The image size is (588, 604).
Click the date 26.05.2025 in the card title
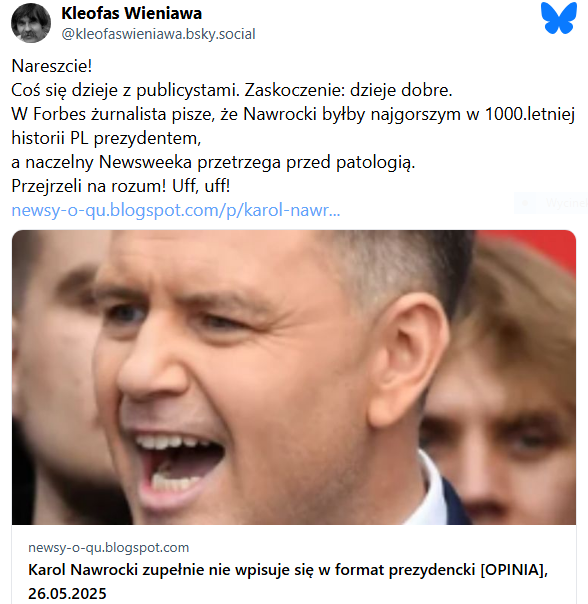67,594
